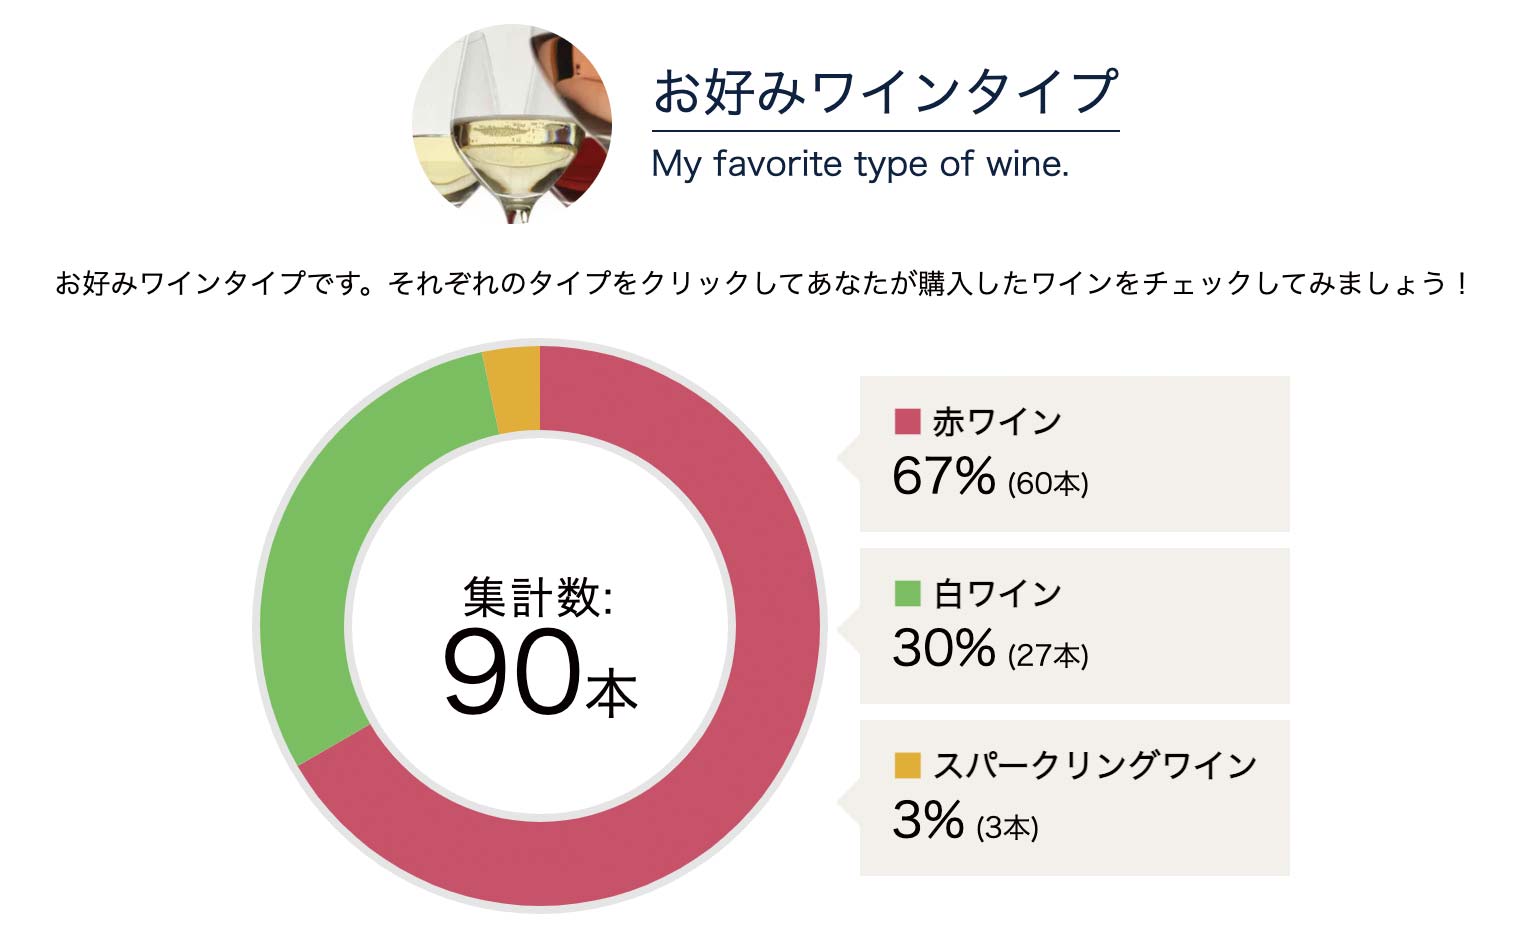Open the スパークリングワイン legend card

coord(1074,797)
